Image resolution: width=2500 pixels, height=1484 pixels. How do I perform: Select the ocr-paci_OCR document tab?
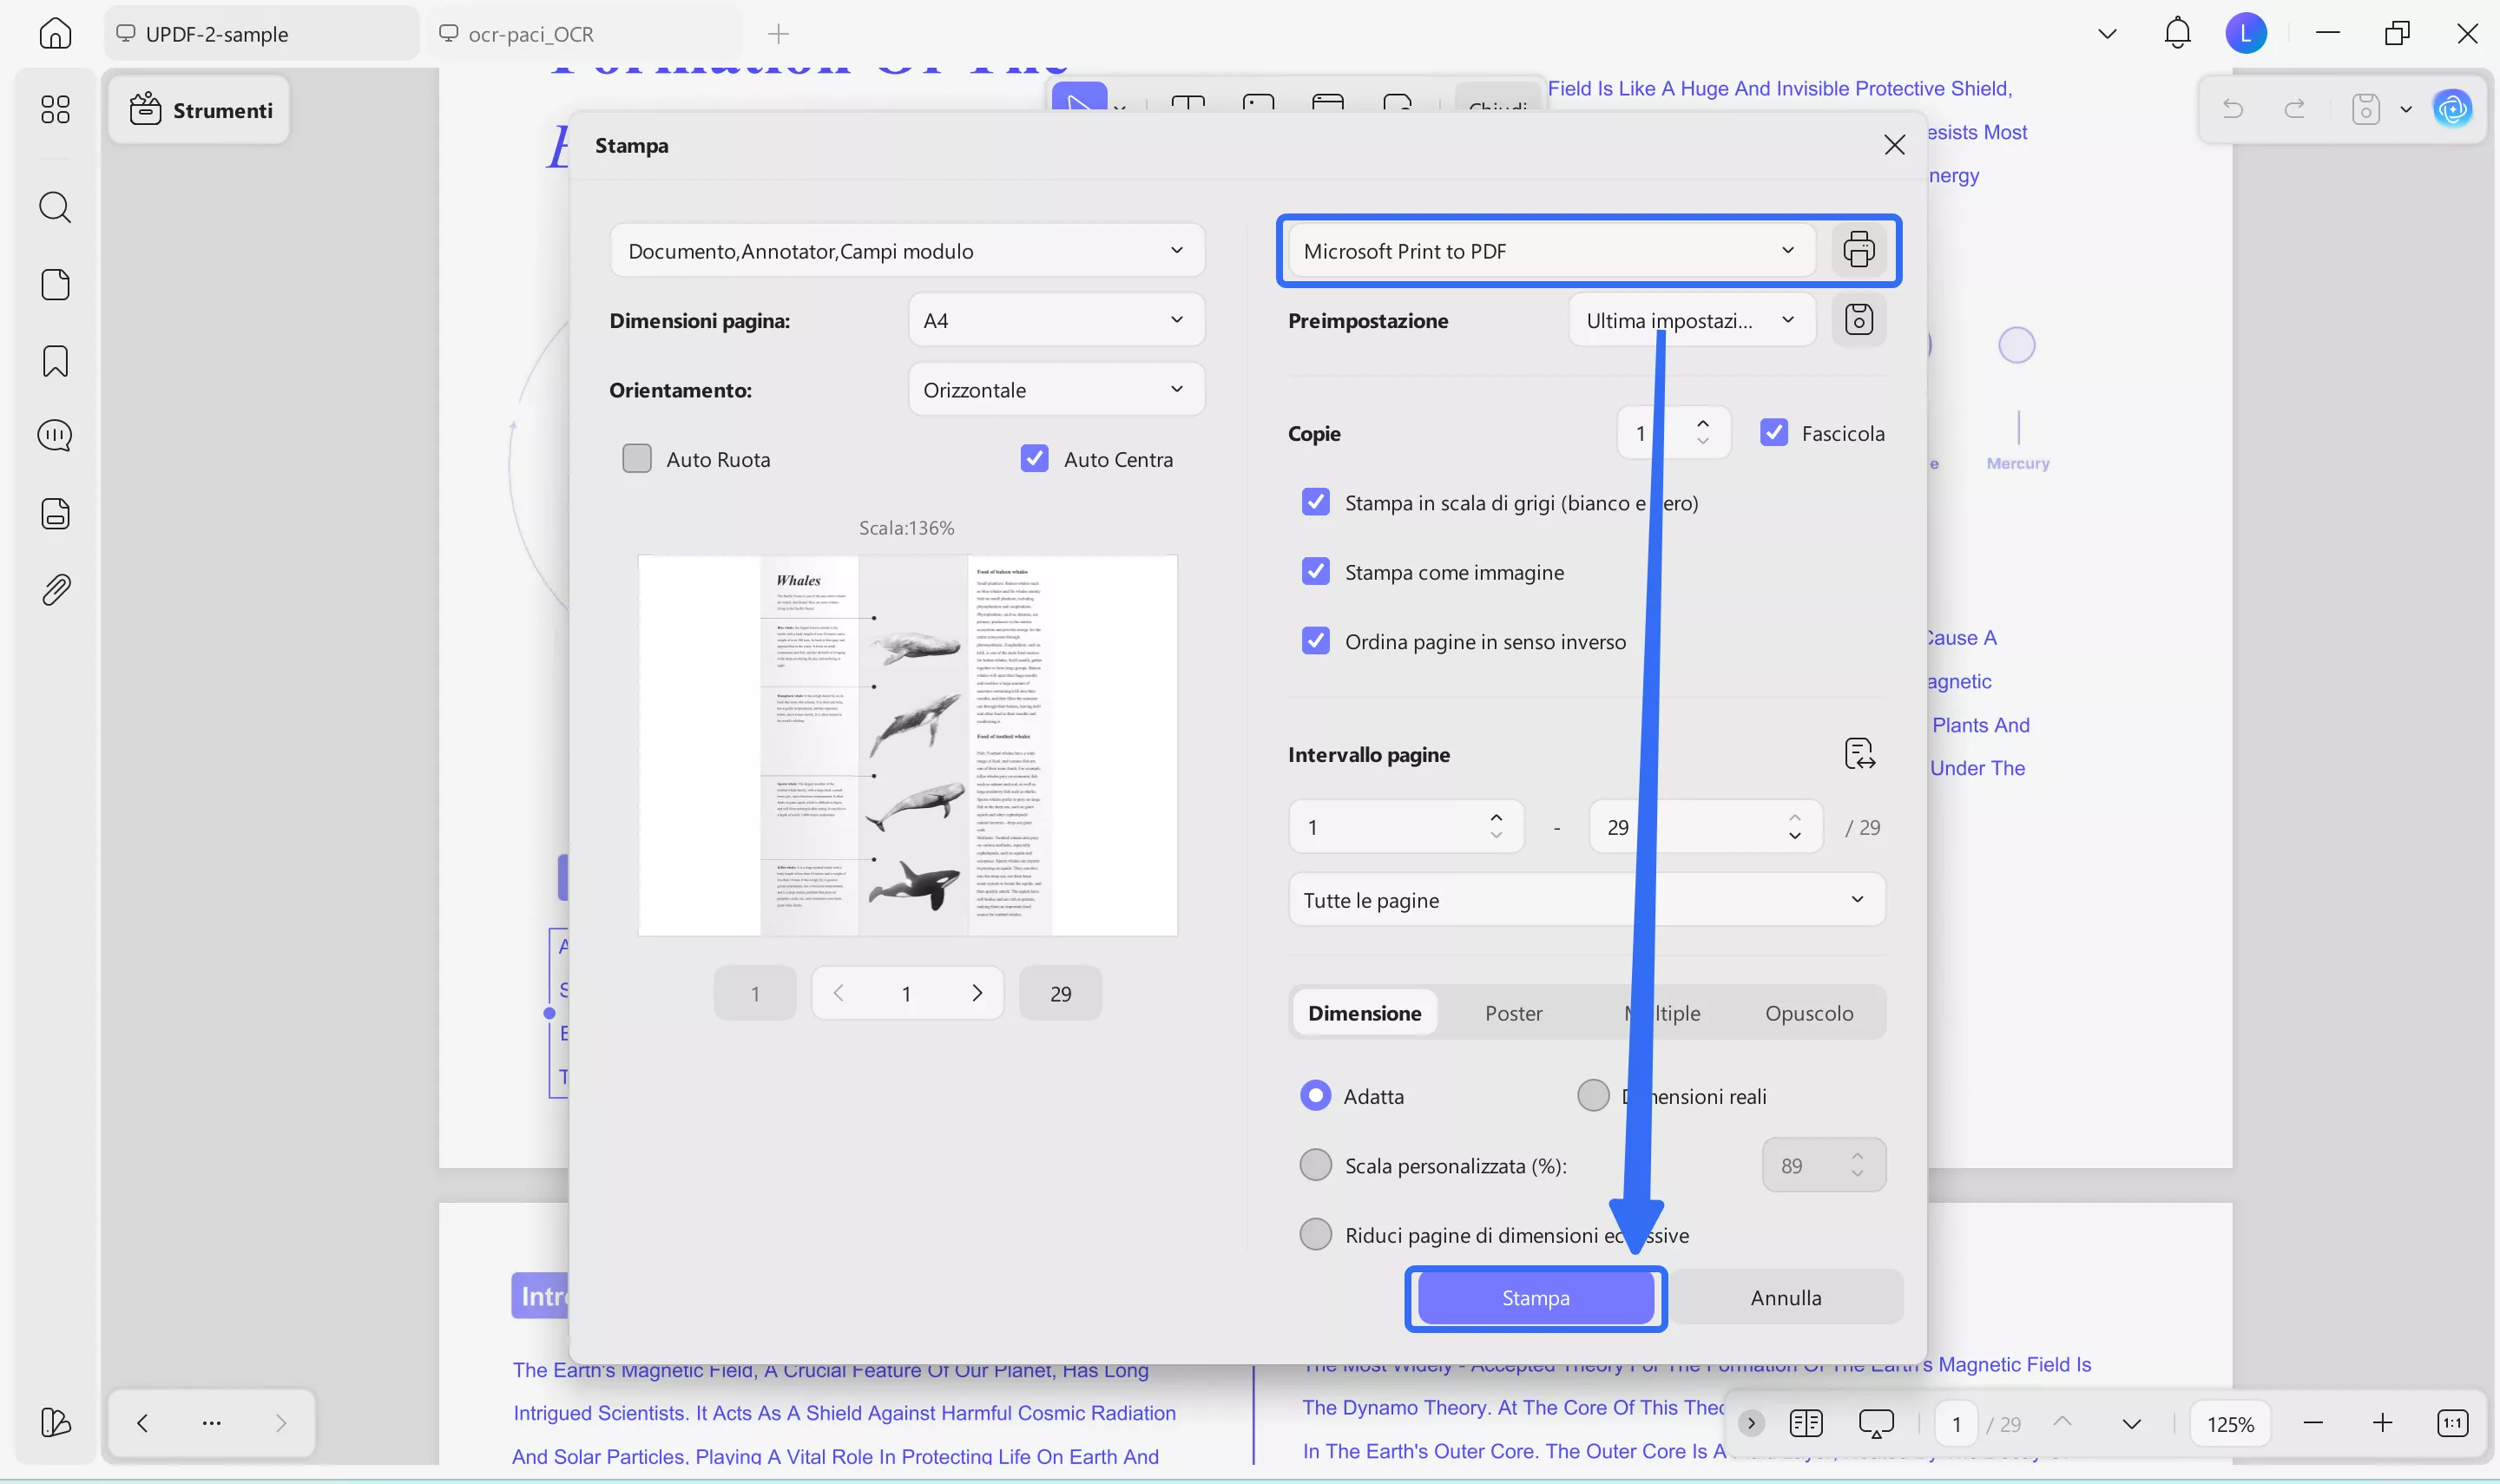pyautogui.click(x=531, y=33)
